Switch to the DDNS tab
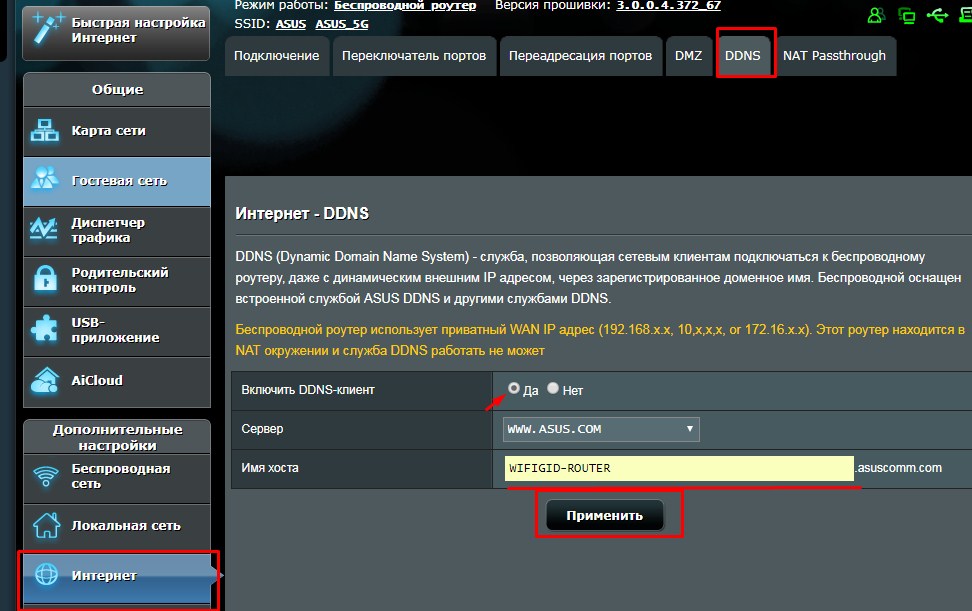The height and width of the screenshot is (611, 972). coord(743,55)
